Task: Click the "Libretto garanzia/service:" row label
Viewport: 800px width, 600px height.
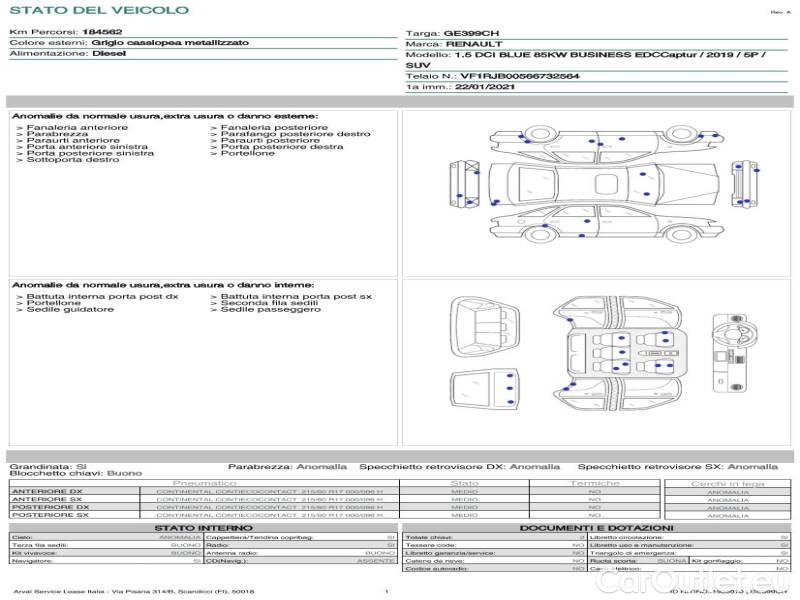Action: pos(450,553)
